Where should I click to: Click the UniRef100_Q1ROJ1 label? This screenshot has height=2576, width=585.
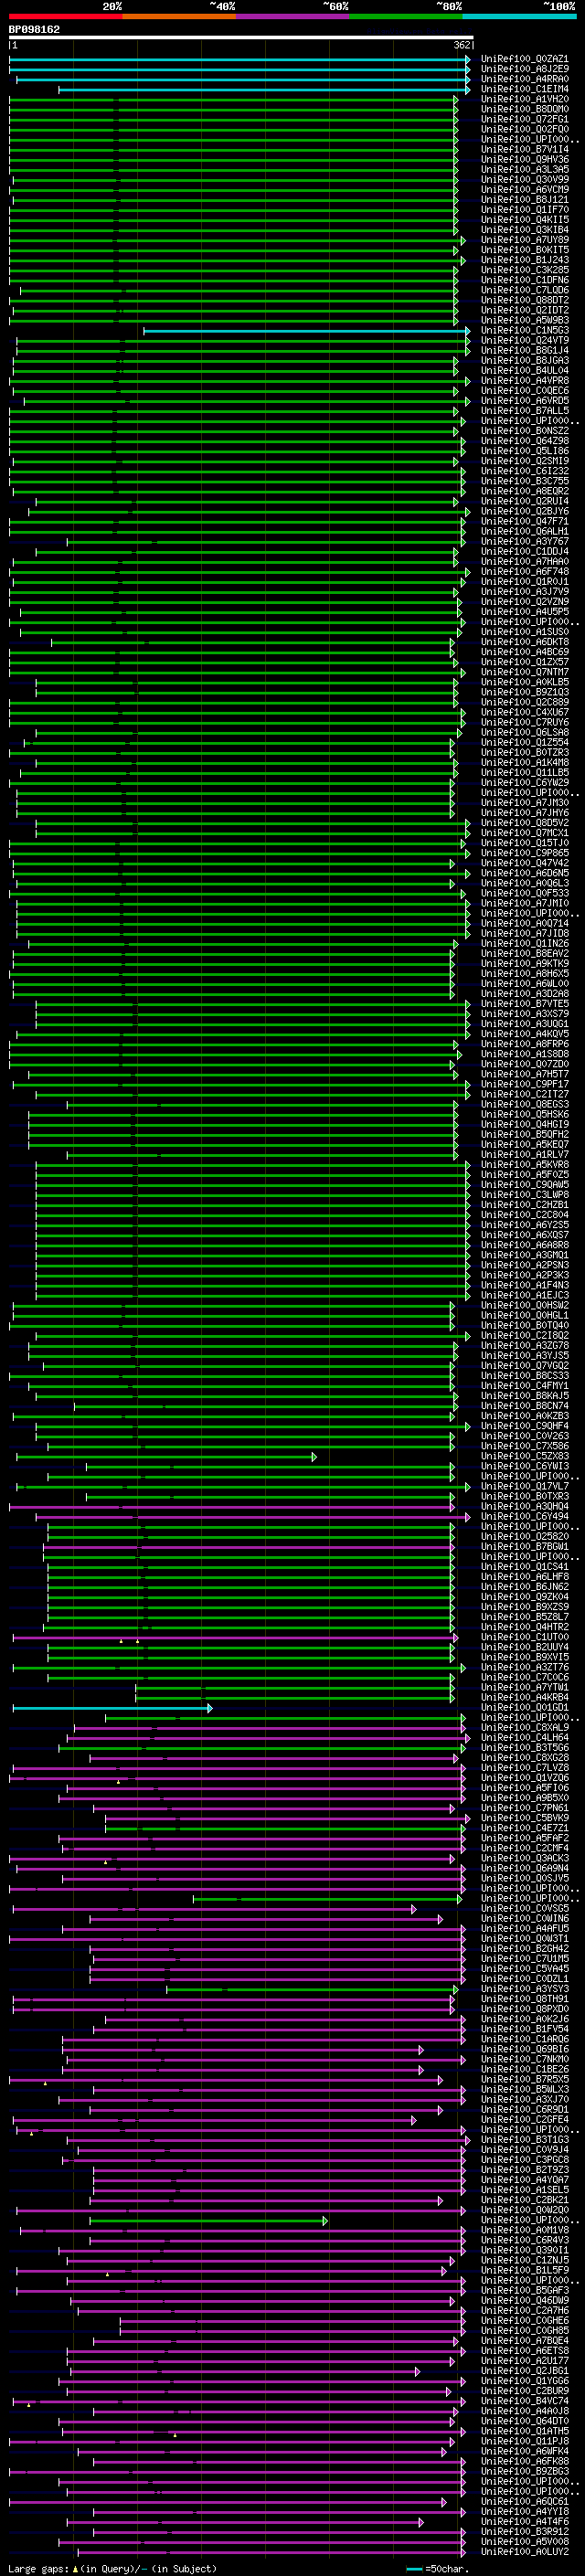point(524,582)
